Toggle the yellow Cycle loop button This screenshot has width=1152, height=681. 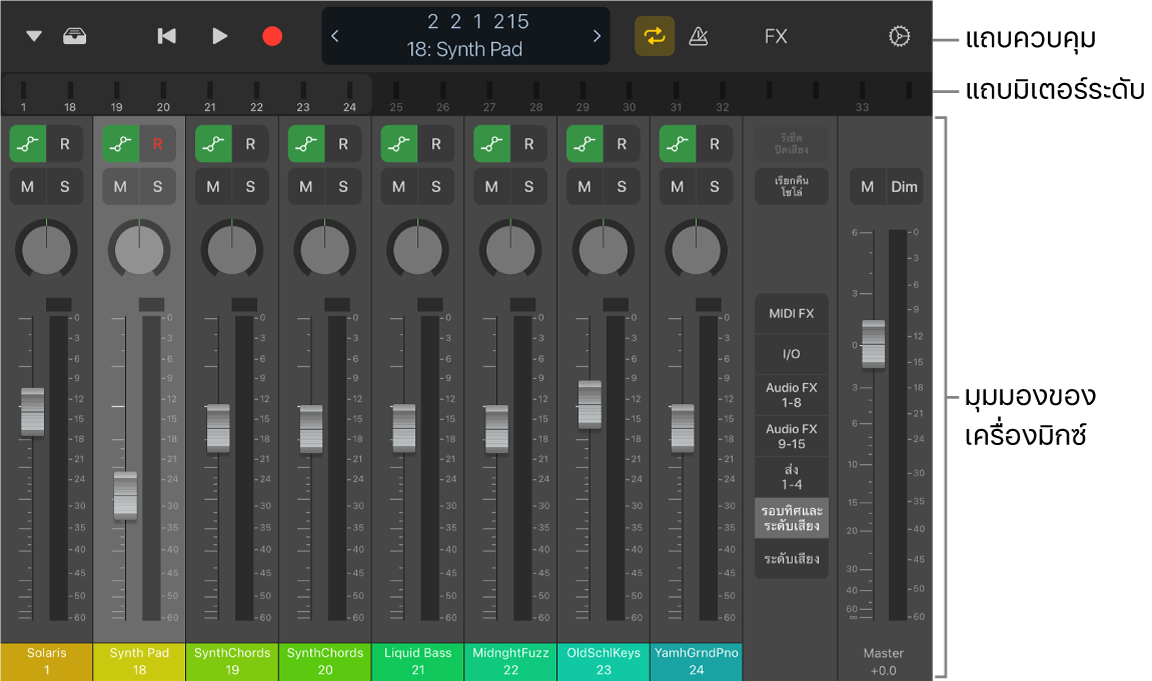[x=654, y=36]
